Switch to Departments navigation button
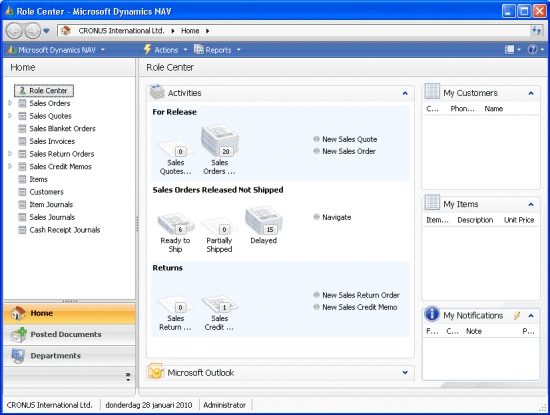 click(x=69, y=356)
